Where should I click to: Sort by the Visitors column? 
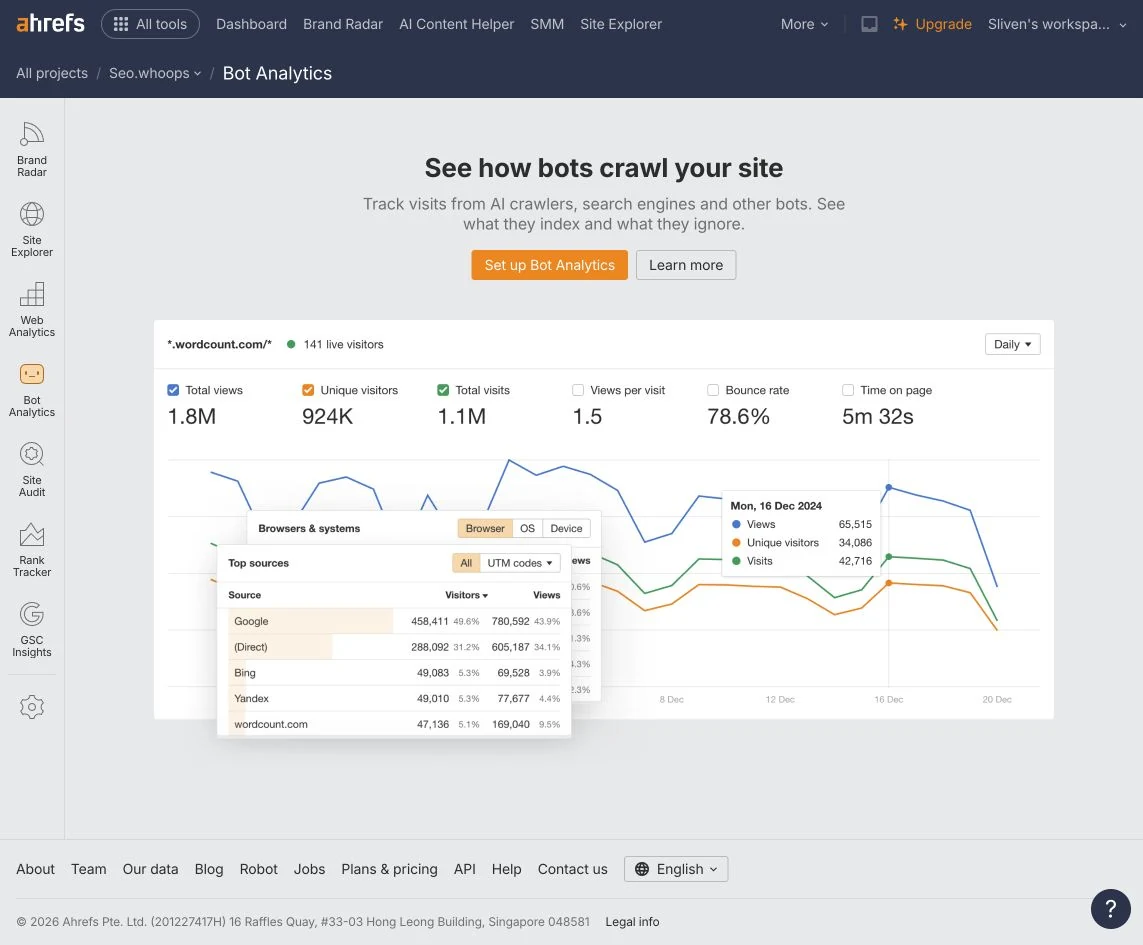[x=467, y=595]
